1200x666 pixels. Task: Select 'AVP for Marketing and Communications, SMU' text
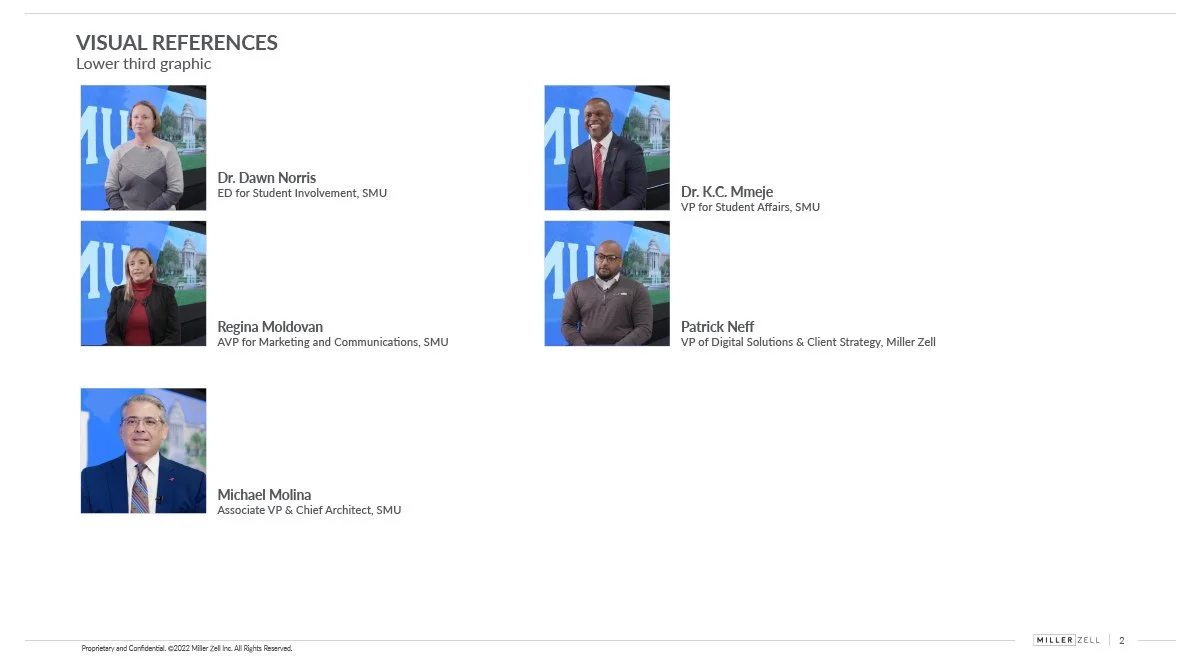pyautogui.click(x=333, y=342)
